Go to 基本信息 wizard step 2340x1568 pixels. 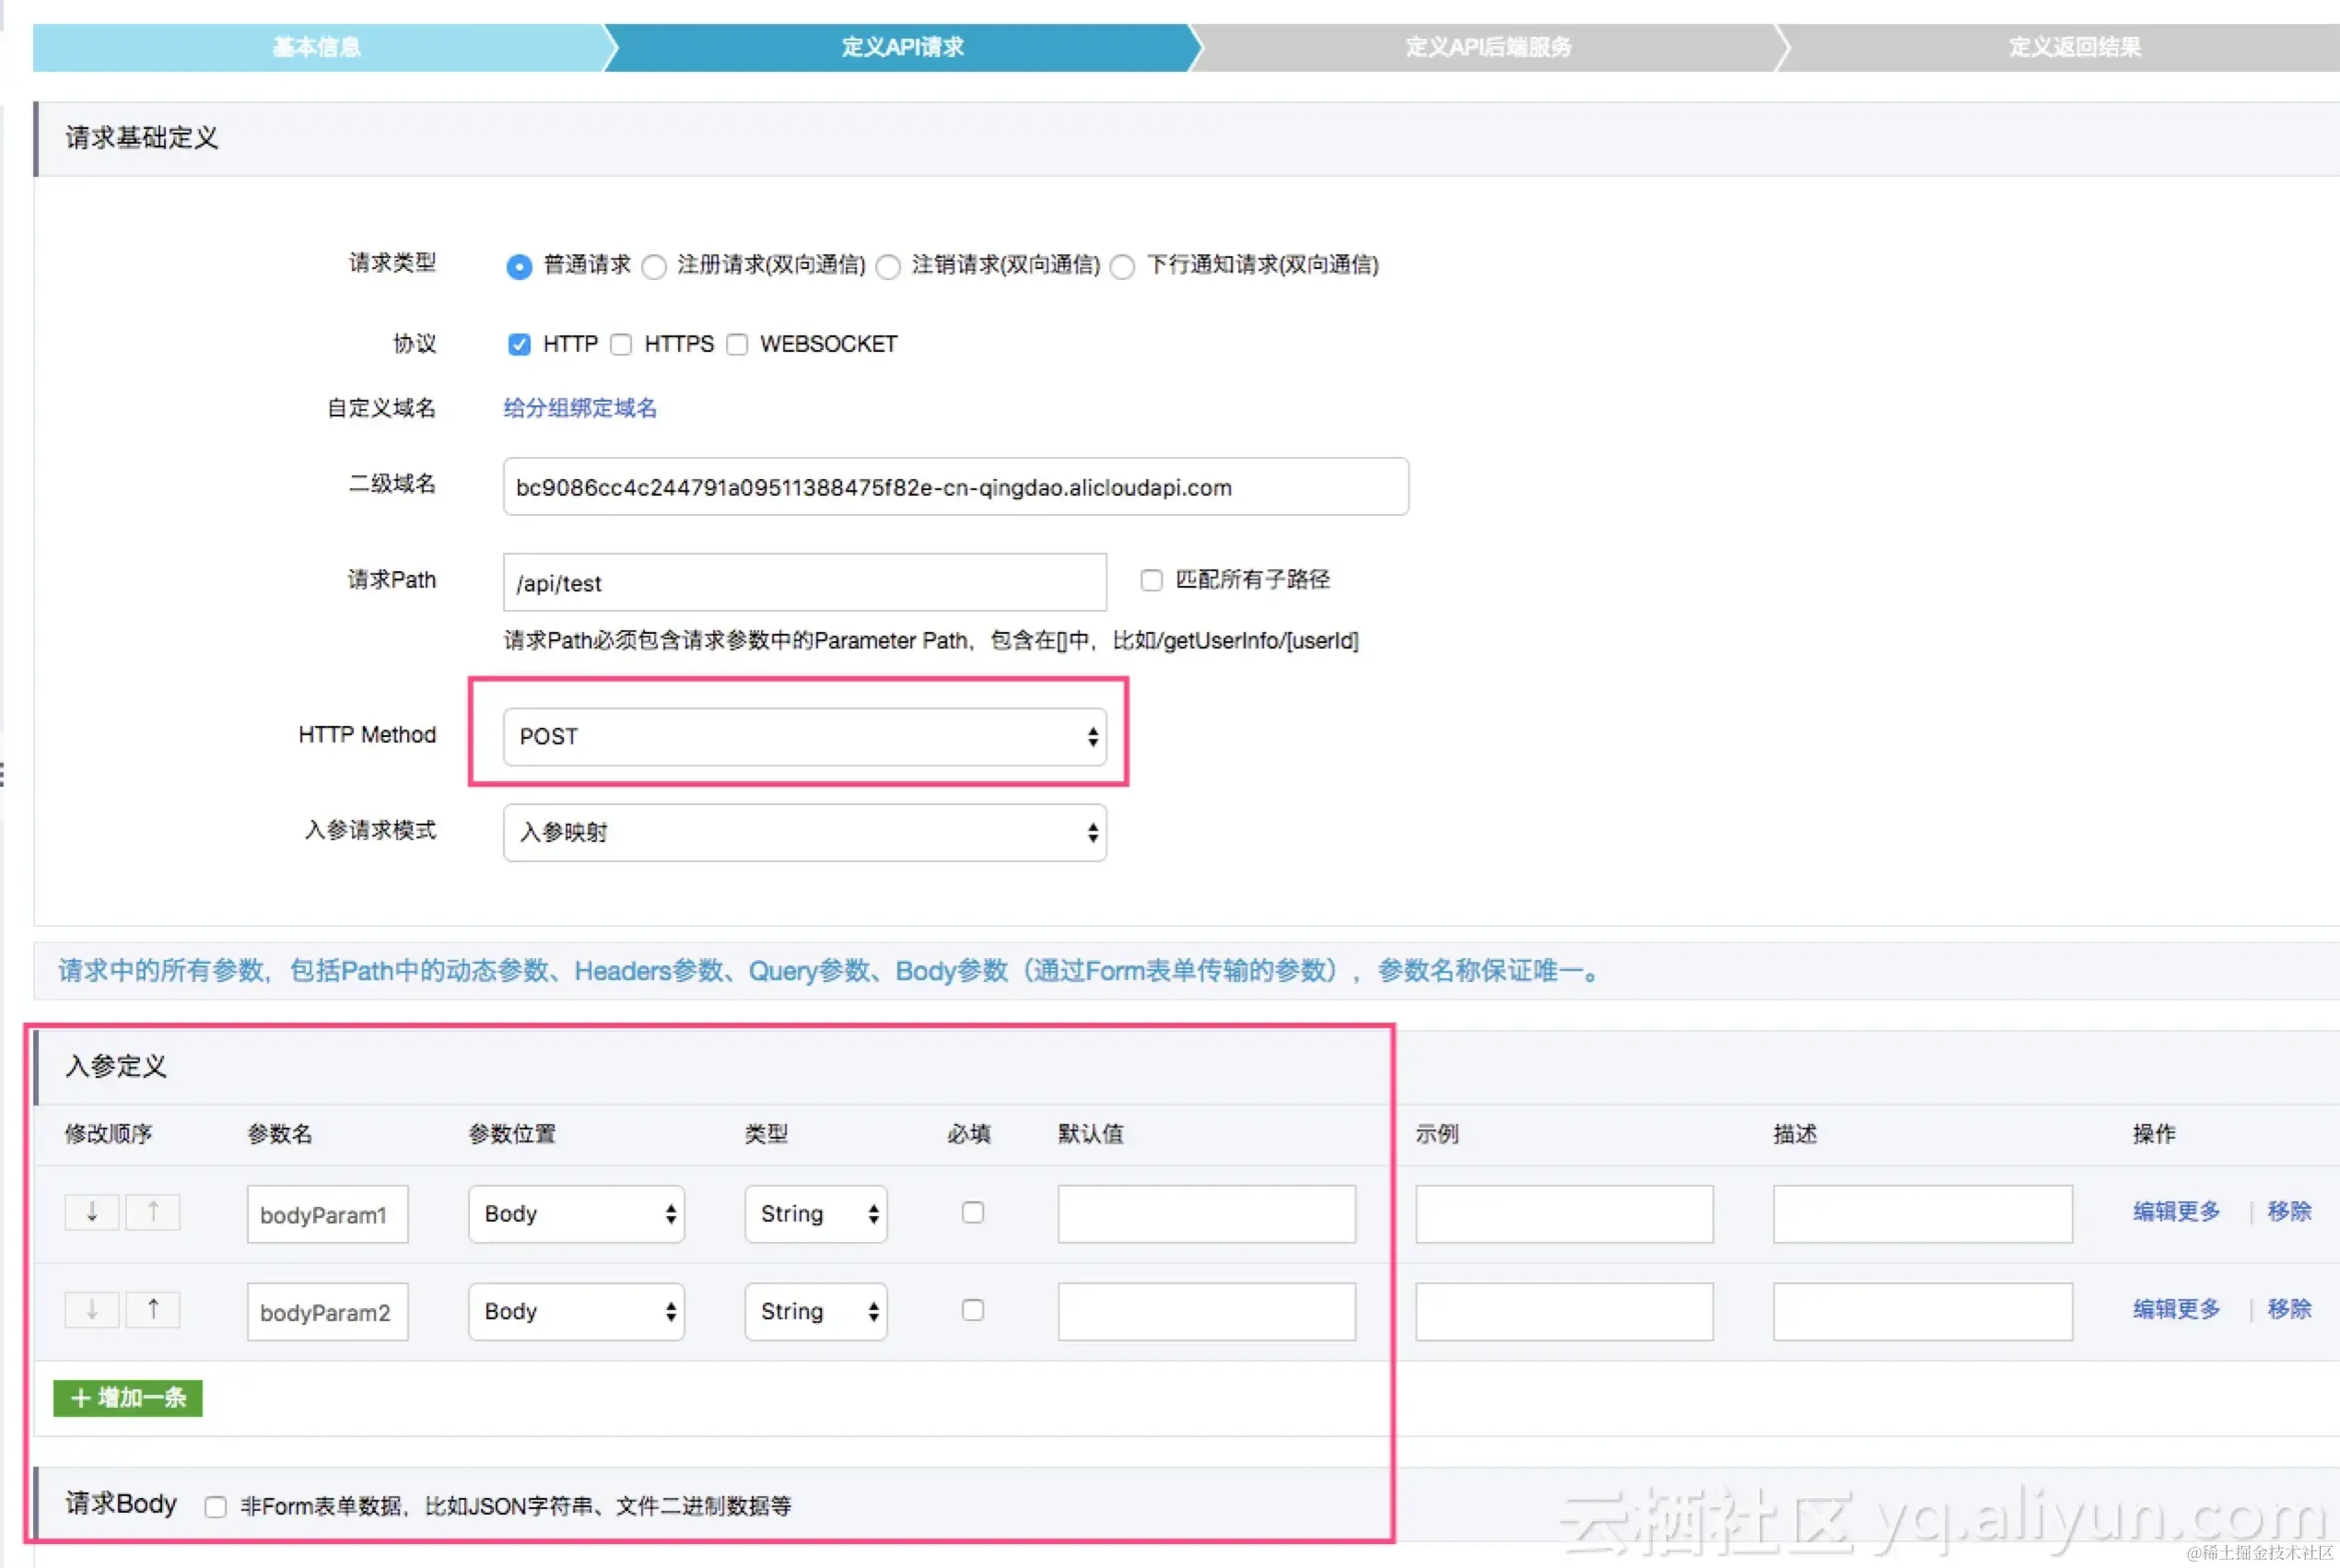317,47
